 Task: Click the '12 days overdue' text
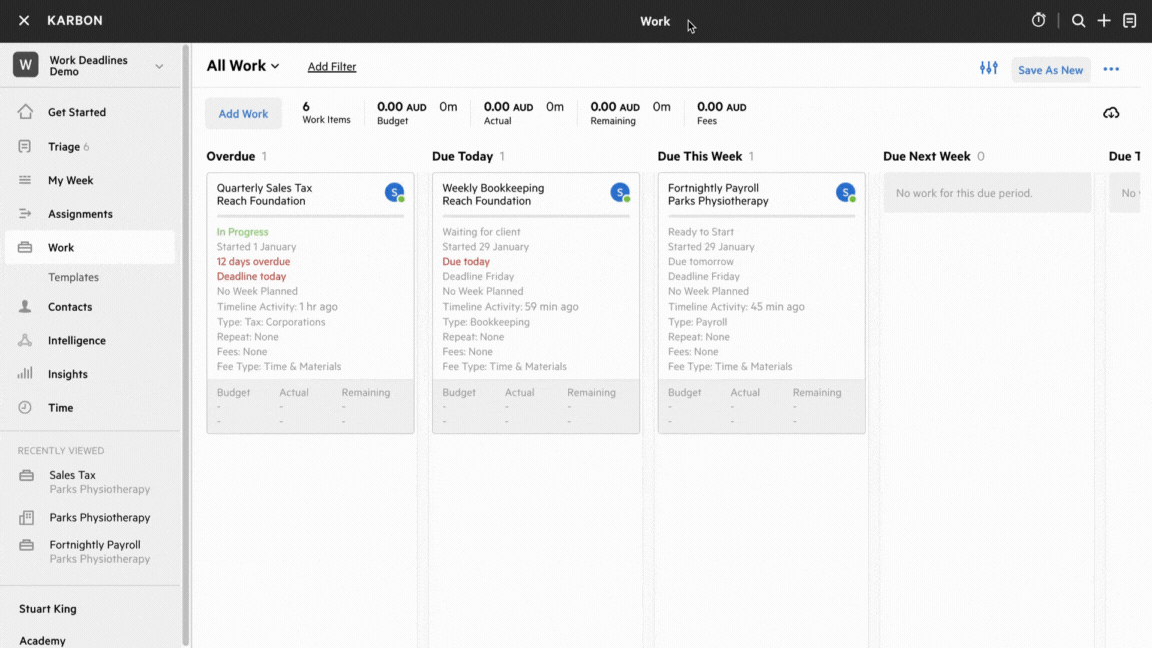[253, 262]
